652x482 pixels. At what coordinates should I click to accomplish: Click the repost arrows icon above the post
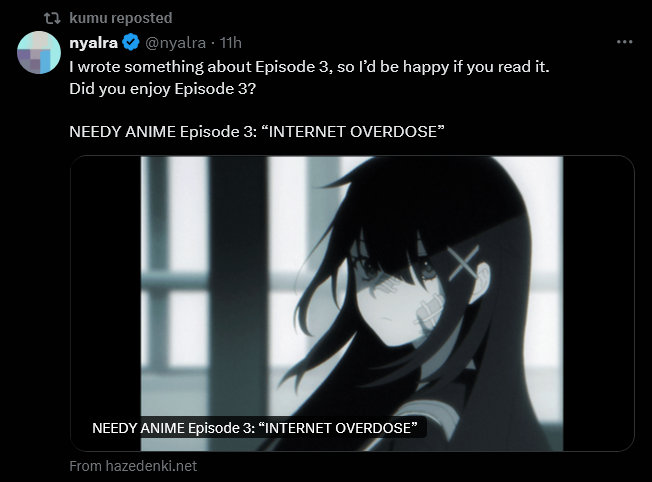click(52, 18)
